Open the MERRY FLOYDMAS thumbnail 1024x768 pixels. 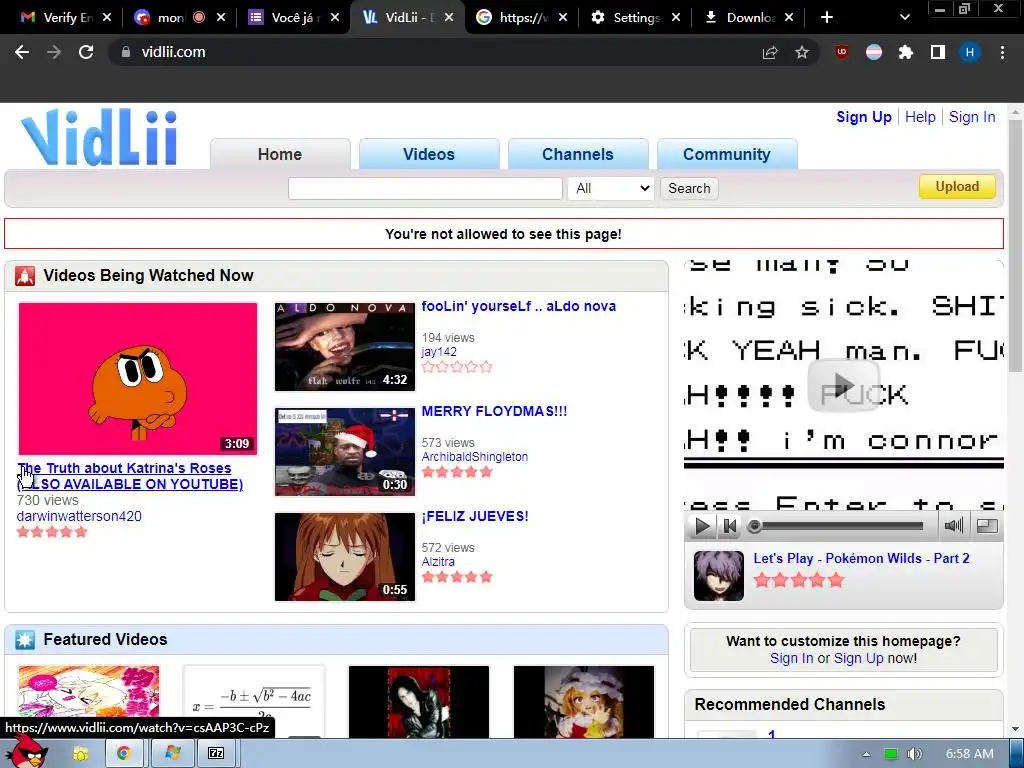click(x=345, y=452)
